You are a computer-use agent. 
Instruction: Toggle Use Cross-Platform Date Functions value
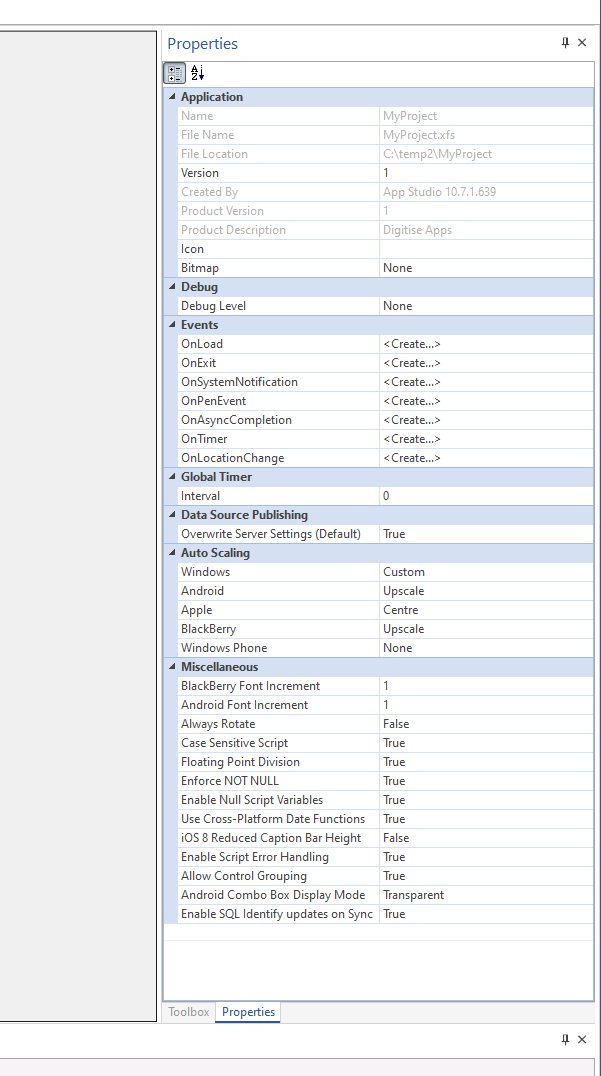[x=486, y=819]
